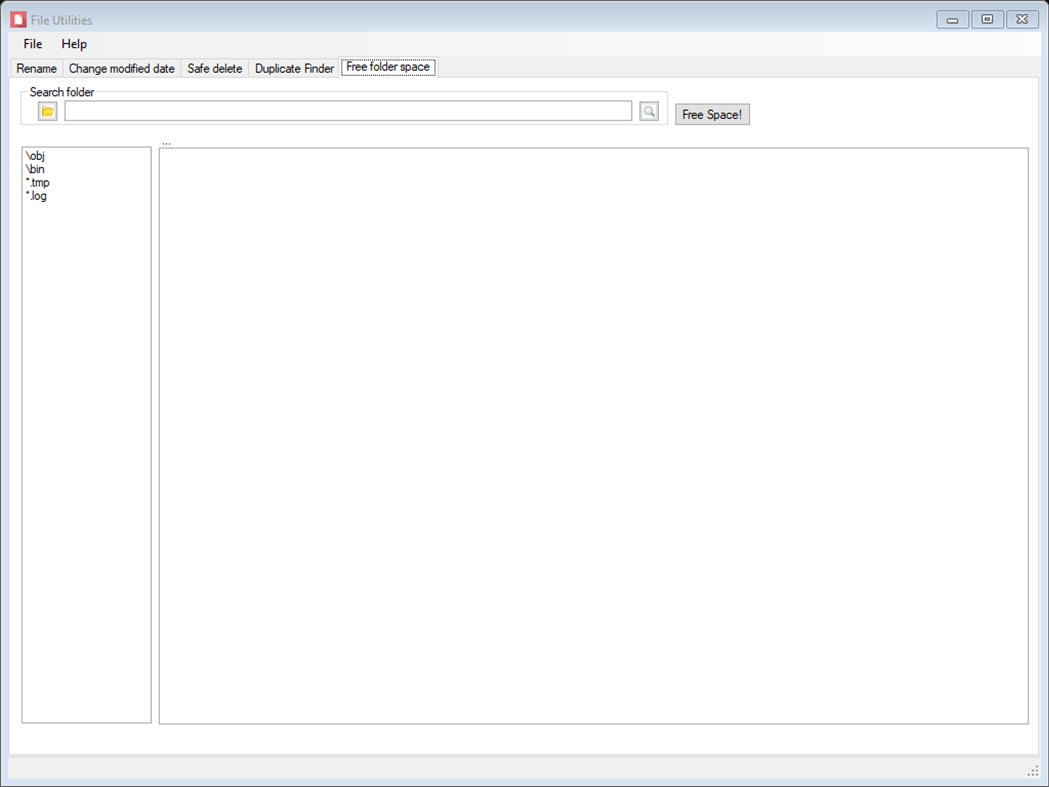This screenshot has height=787, width=1049.
Task: Open the folder browse icon
Action: [46, 110]
